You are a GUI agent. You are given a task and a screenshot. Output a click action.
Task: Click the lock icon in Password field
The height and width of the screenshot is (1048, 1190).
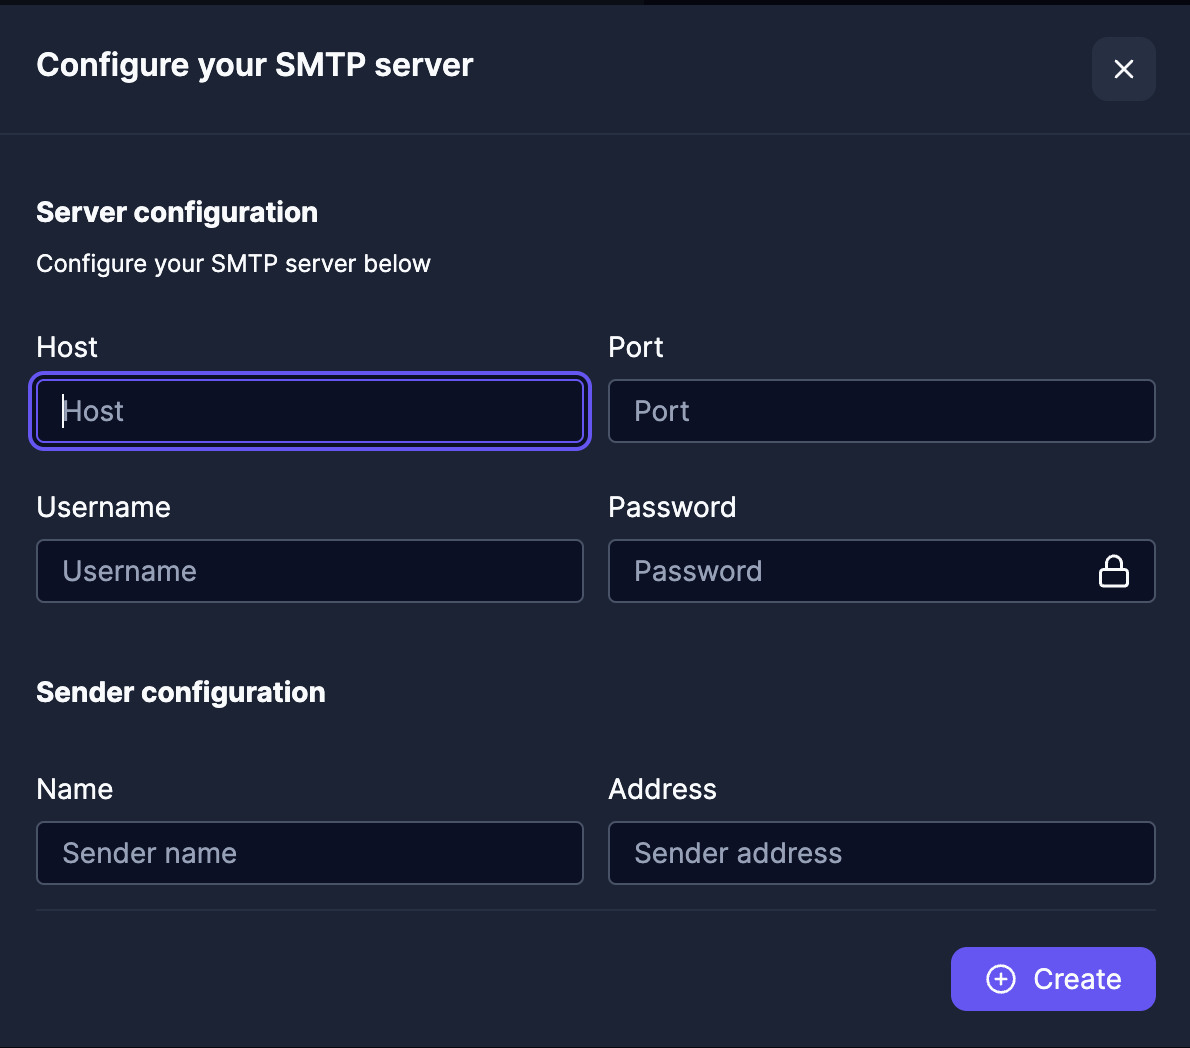point(1113,571)
